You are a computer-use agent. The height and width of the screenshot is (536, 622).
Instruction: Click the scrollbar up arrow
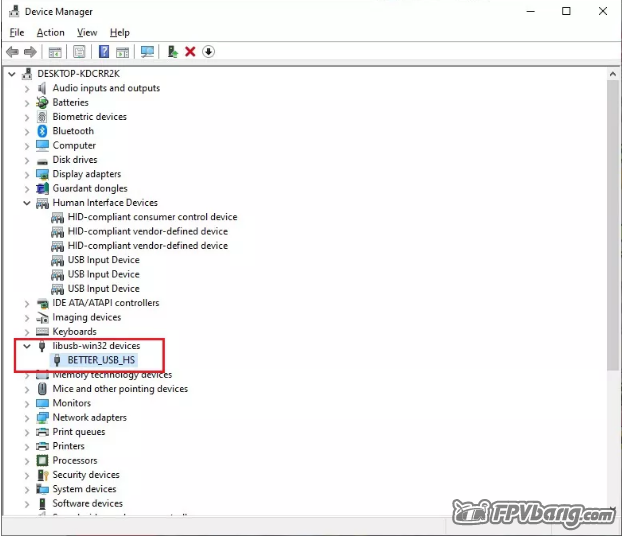[612, 74]
